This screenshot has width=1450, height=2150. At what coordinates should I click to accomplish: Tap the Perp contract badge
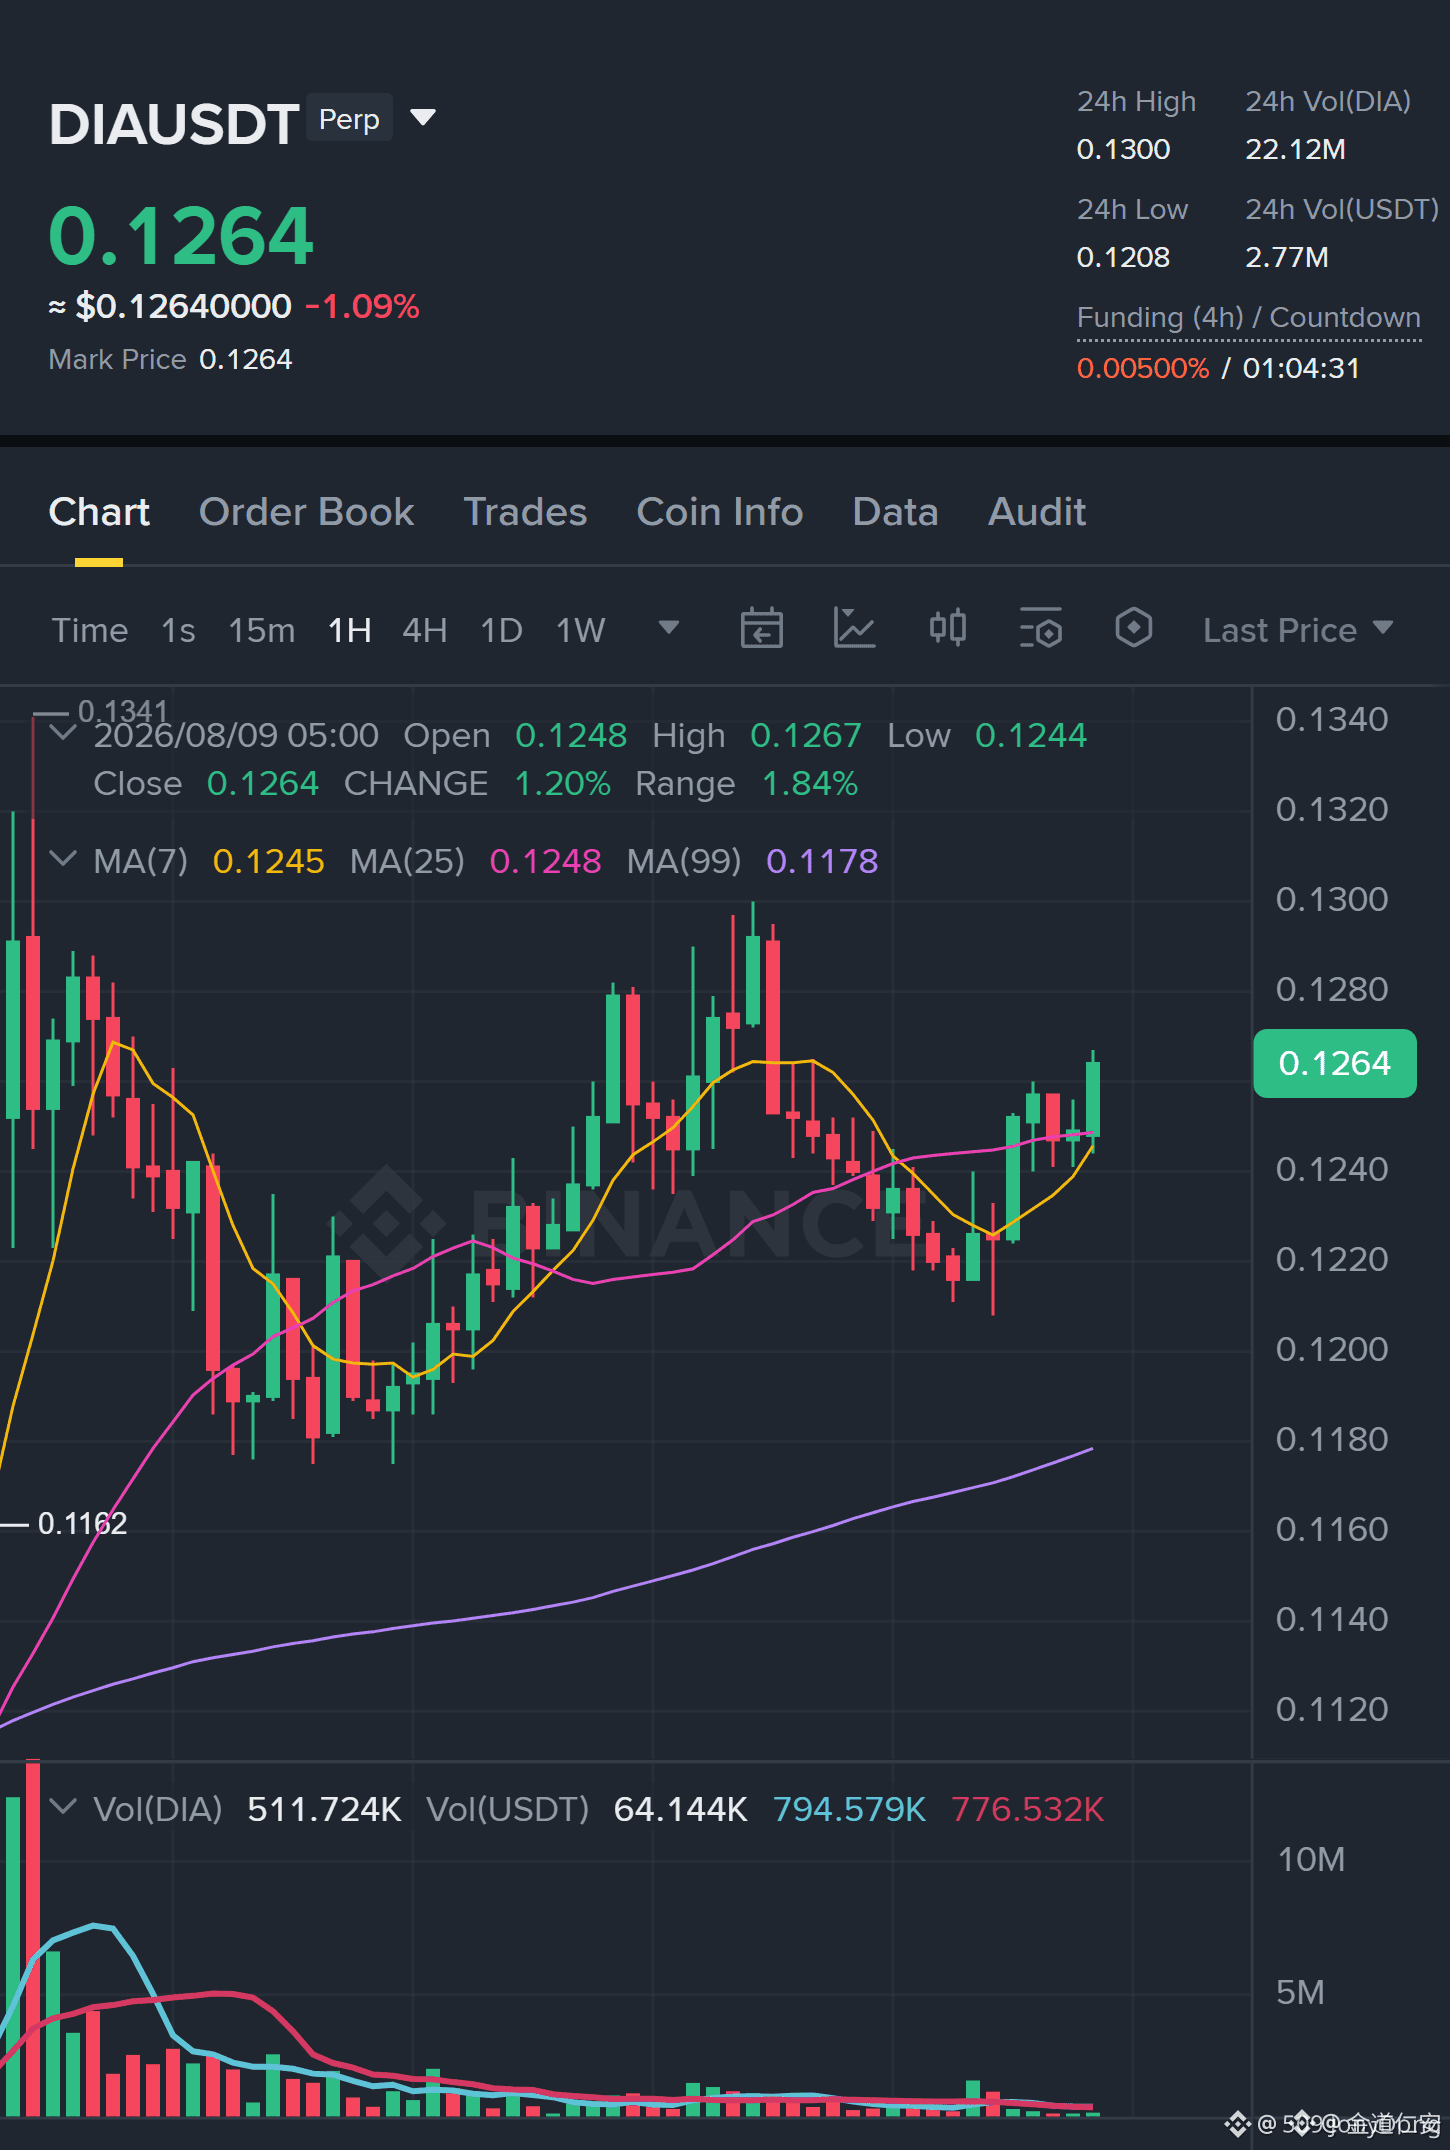[349, 119]
